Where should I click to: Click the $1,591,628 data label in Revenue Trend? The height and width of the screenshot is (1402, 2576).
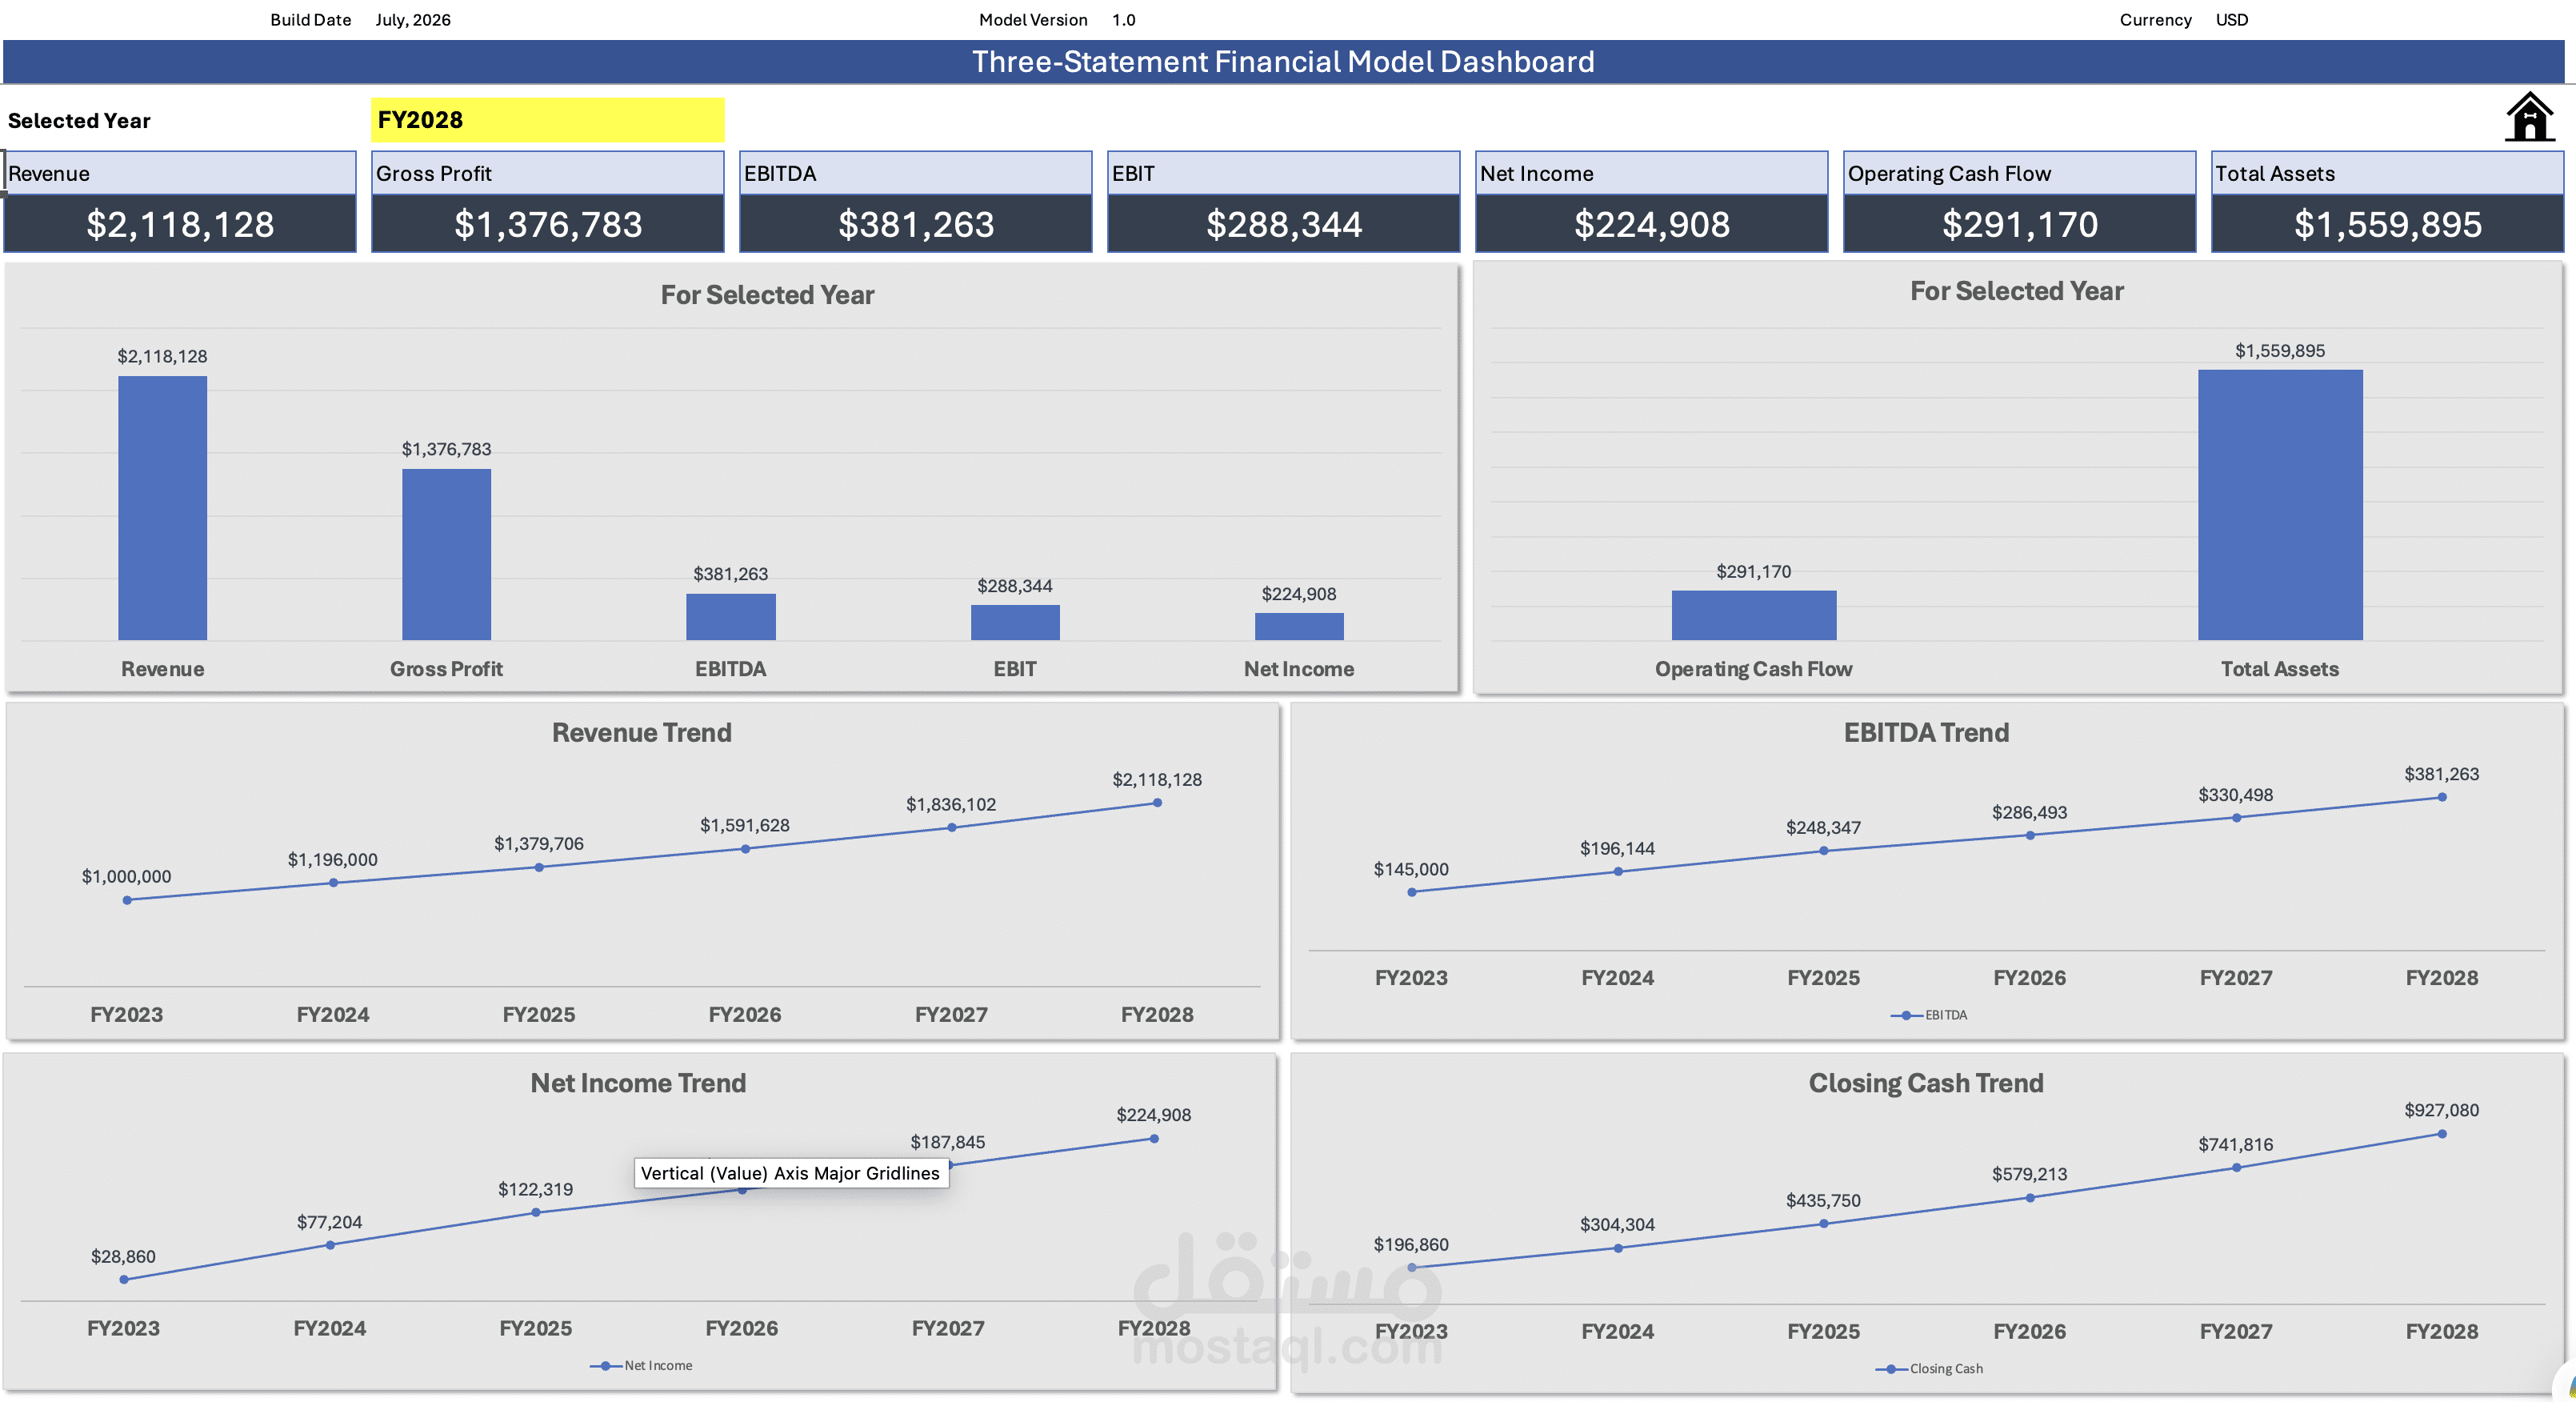(x=745, y=826)
